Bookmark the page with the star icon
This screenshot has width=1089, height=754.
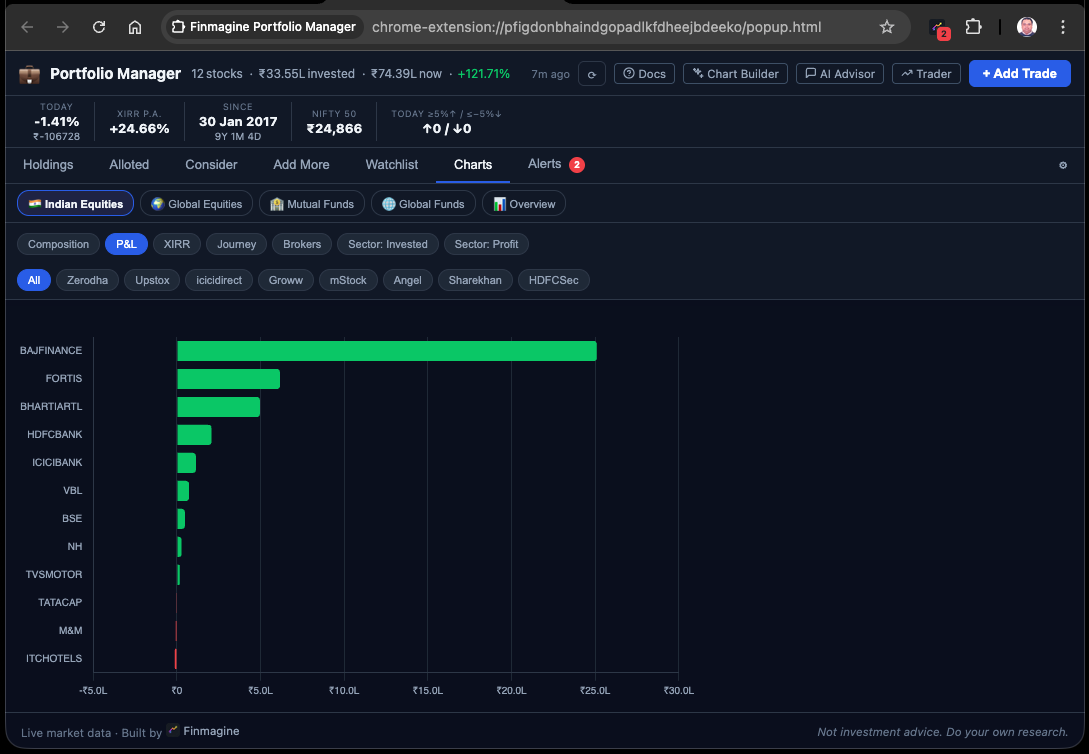click(x=887, y=27)
